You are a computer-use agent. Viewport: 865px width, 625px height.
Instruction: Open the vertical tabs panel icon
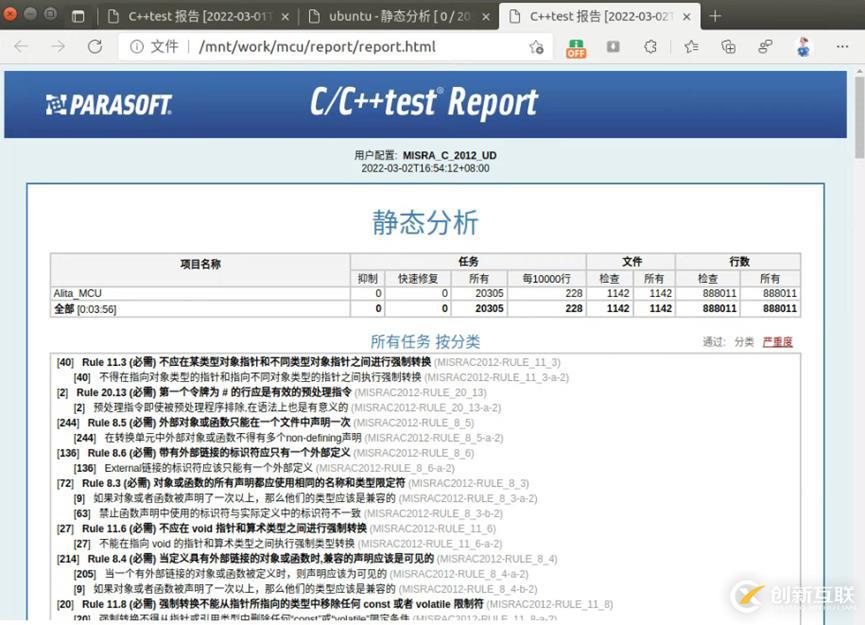tap(79, 16)
